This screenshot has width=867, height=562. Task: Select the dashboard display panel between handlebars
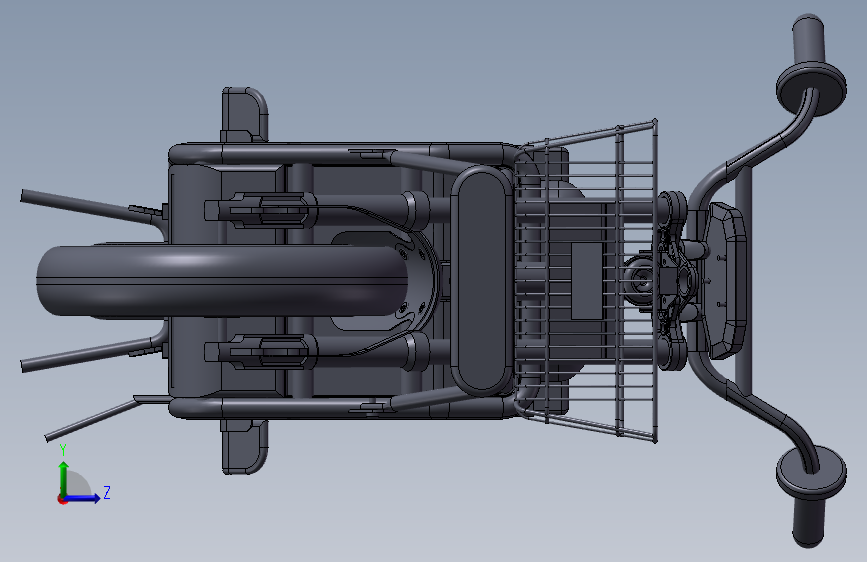point(725,281)
